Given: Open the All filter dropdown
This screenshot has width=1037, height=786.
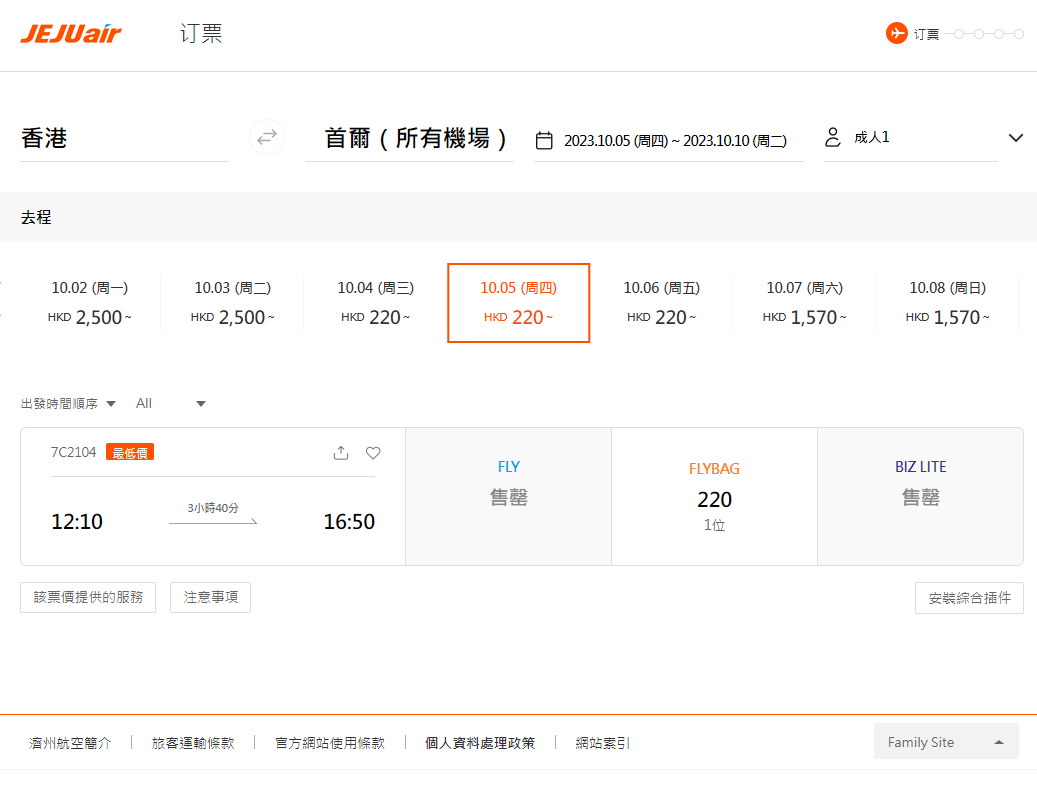Looking at the screenshot, I should 170,403.
